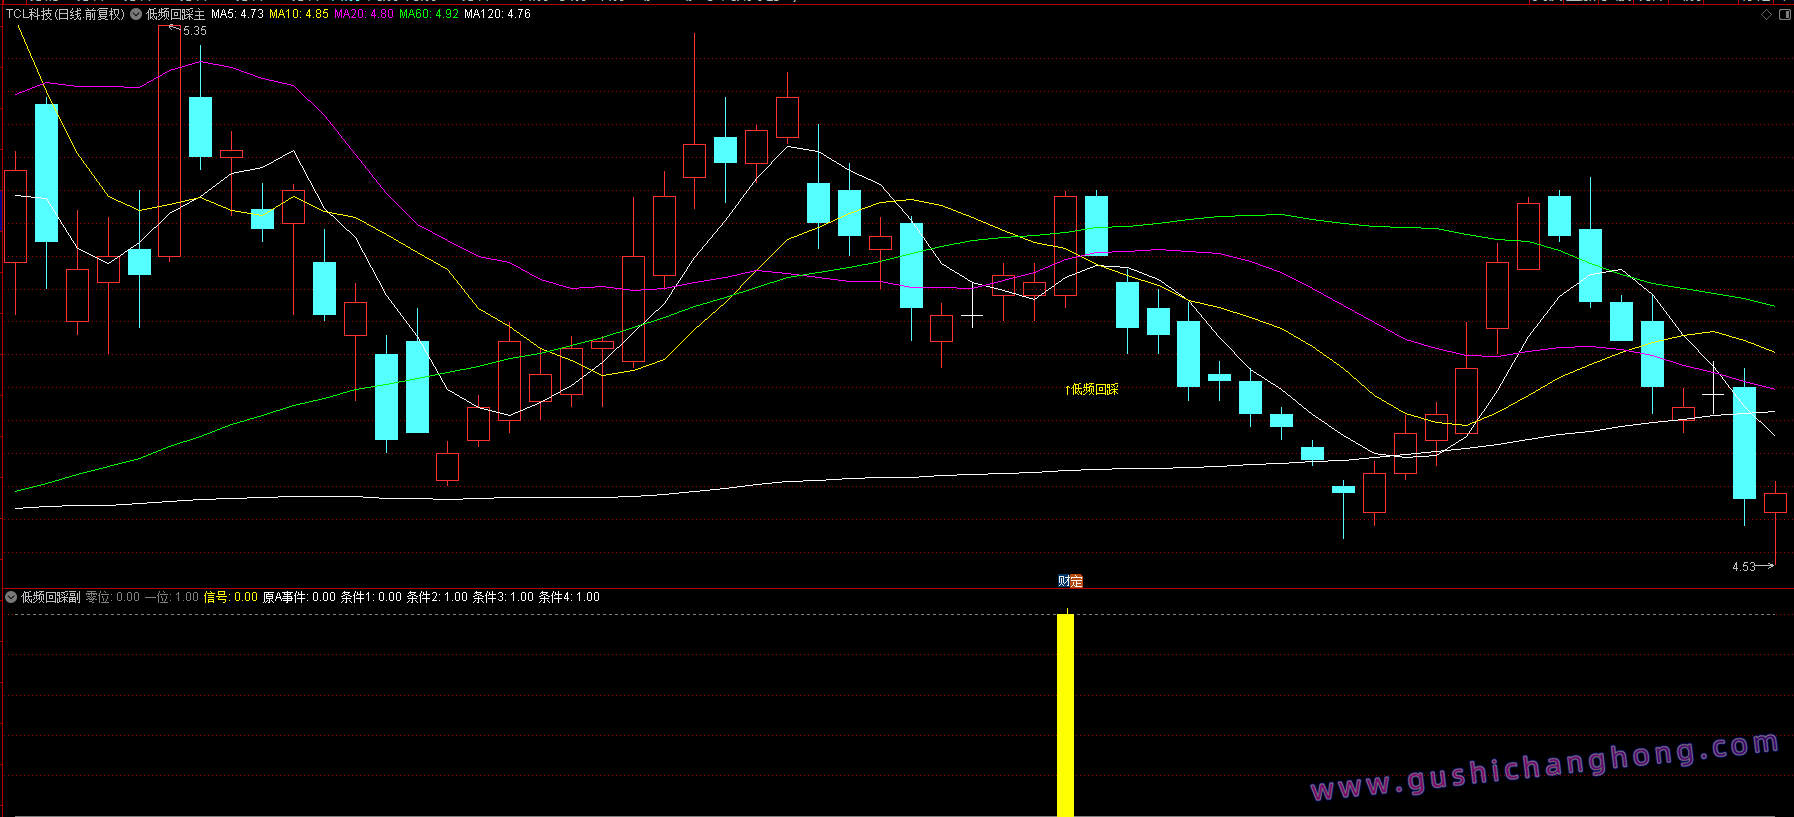Expand the 低频回踩主 indicator dropdown arrow
The image size is (1794, 817).
pos(136,14)
